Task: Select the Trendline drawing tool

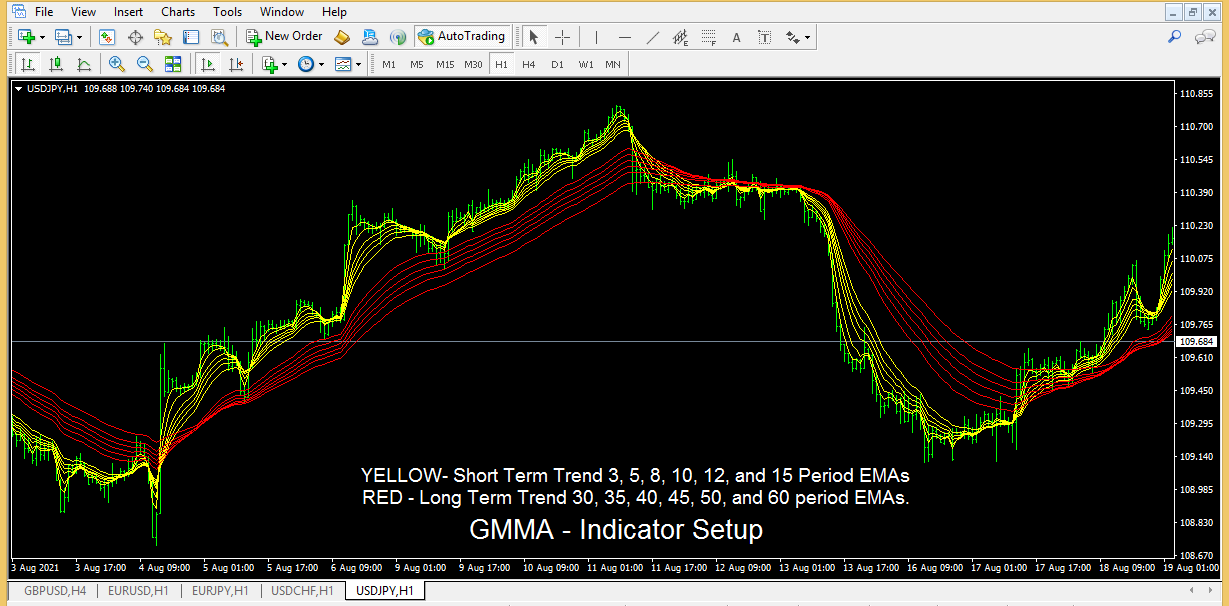Action: [x=653, y=36]
